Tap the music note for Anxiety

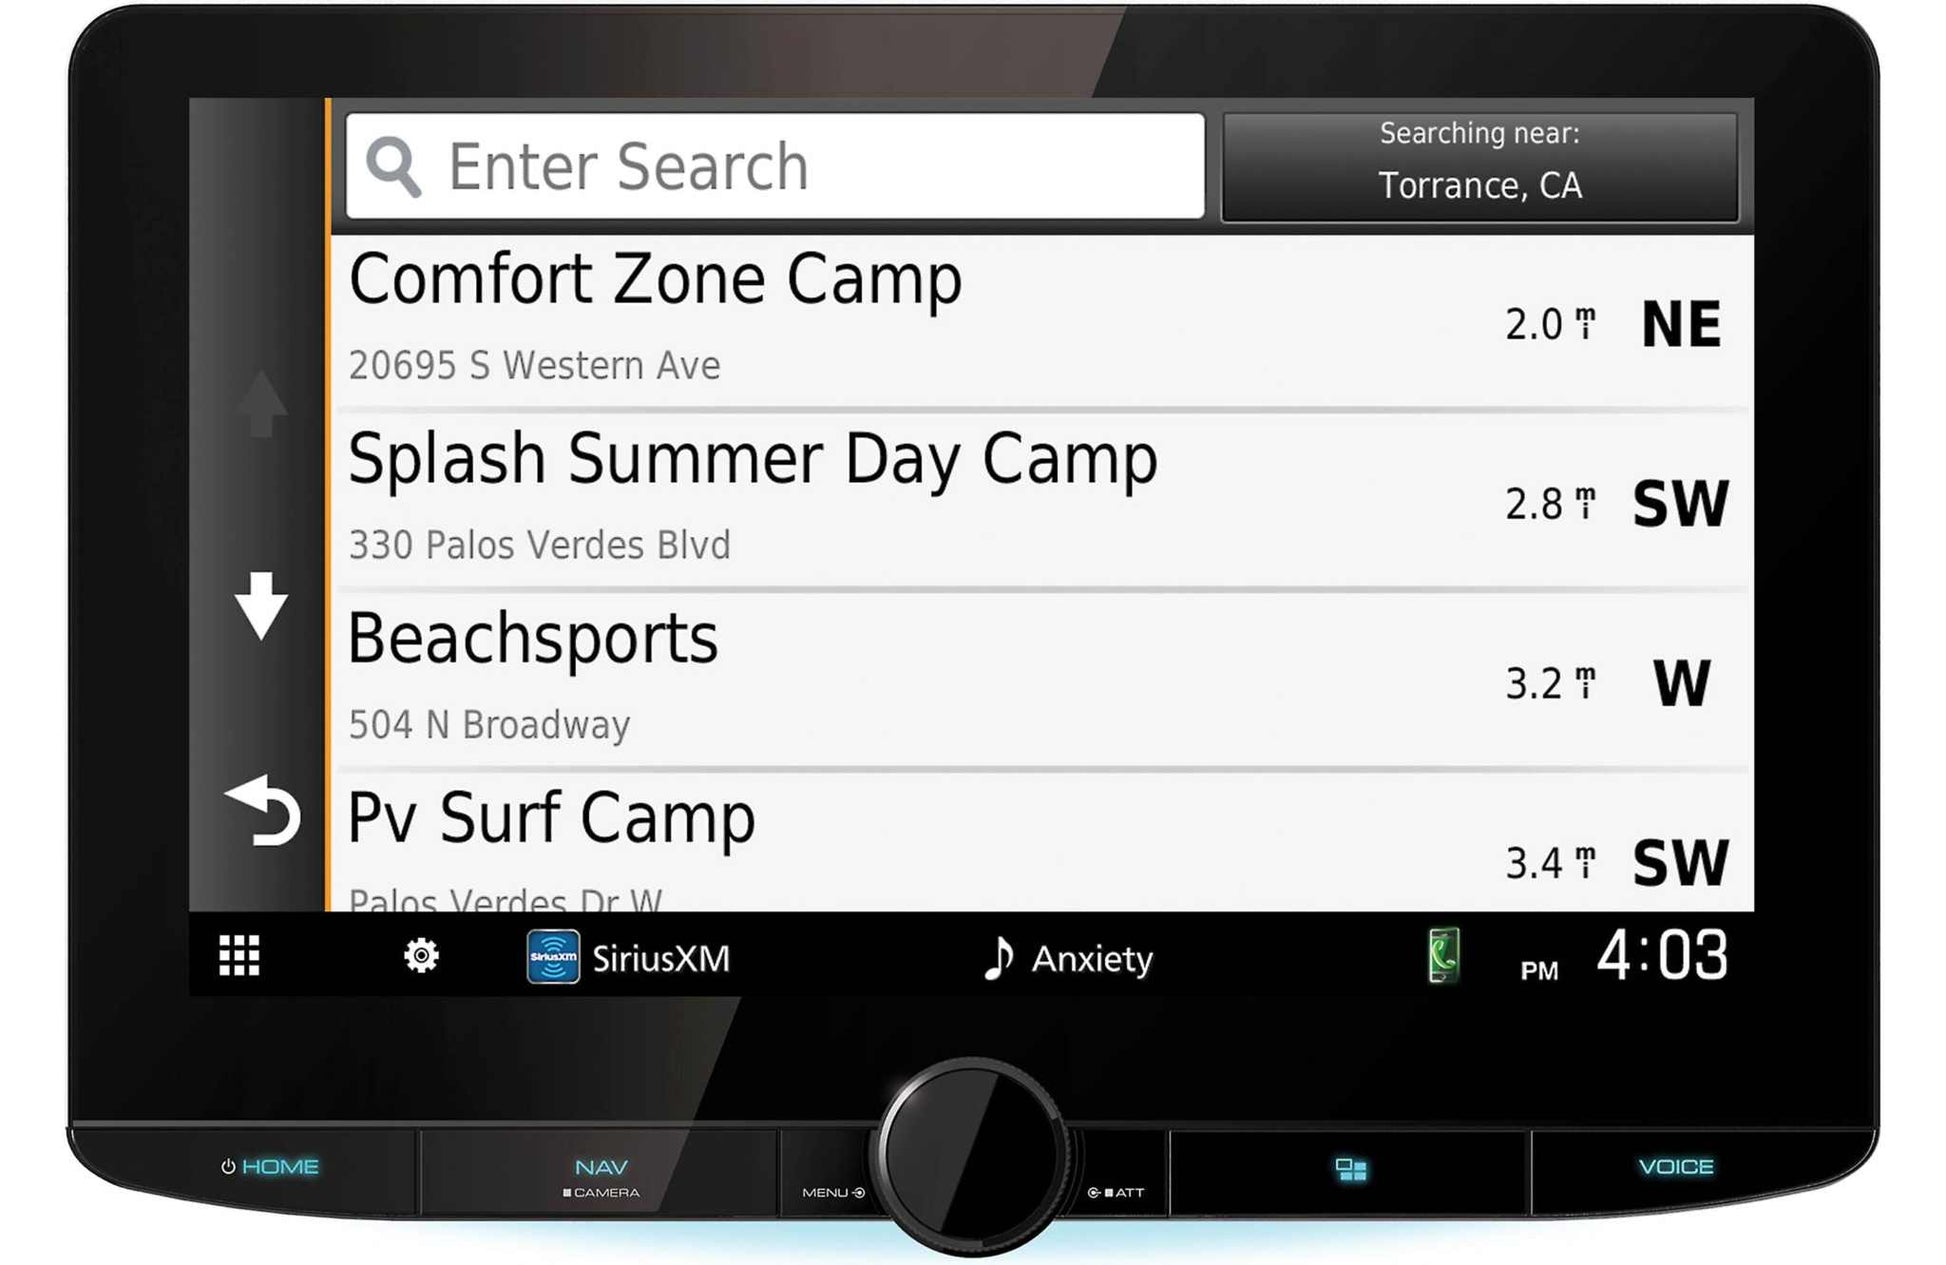point(999,958)
